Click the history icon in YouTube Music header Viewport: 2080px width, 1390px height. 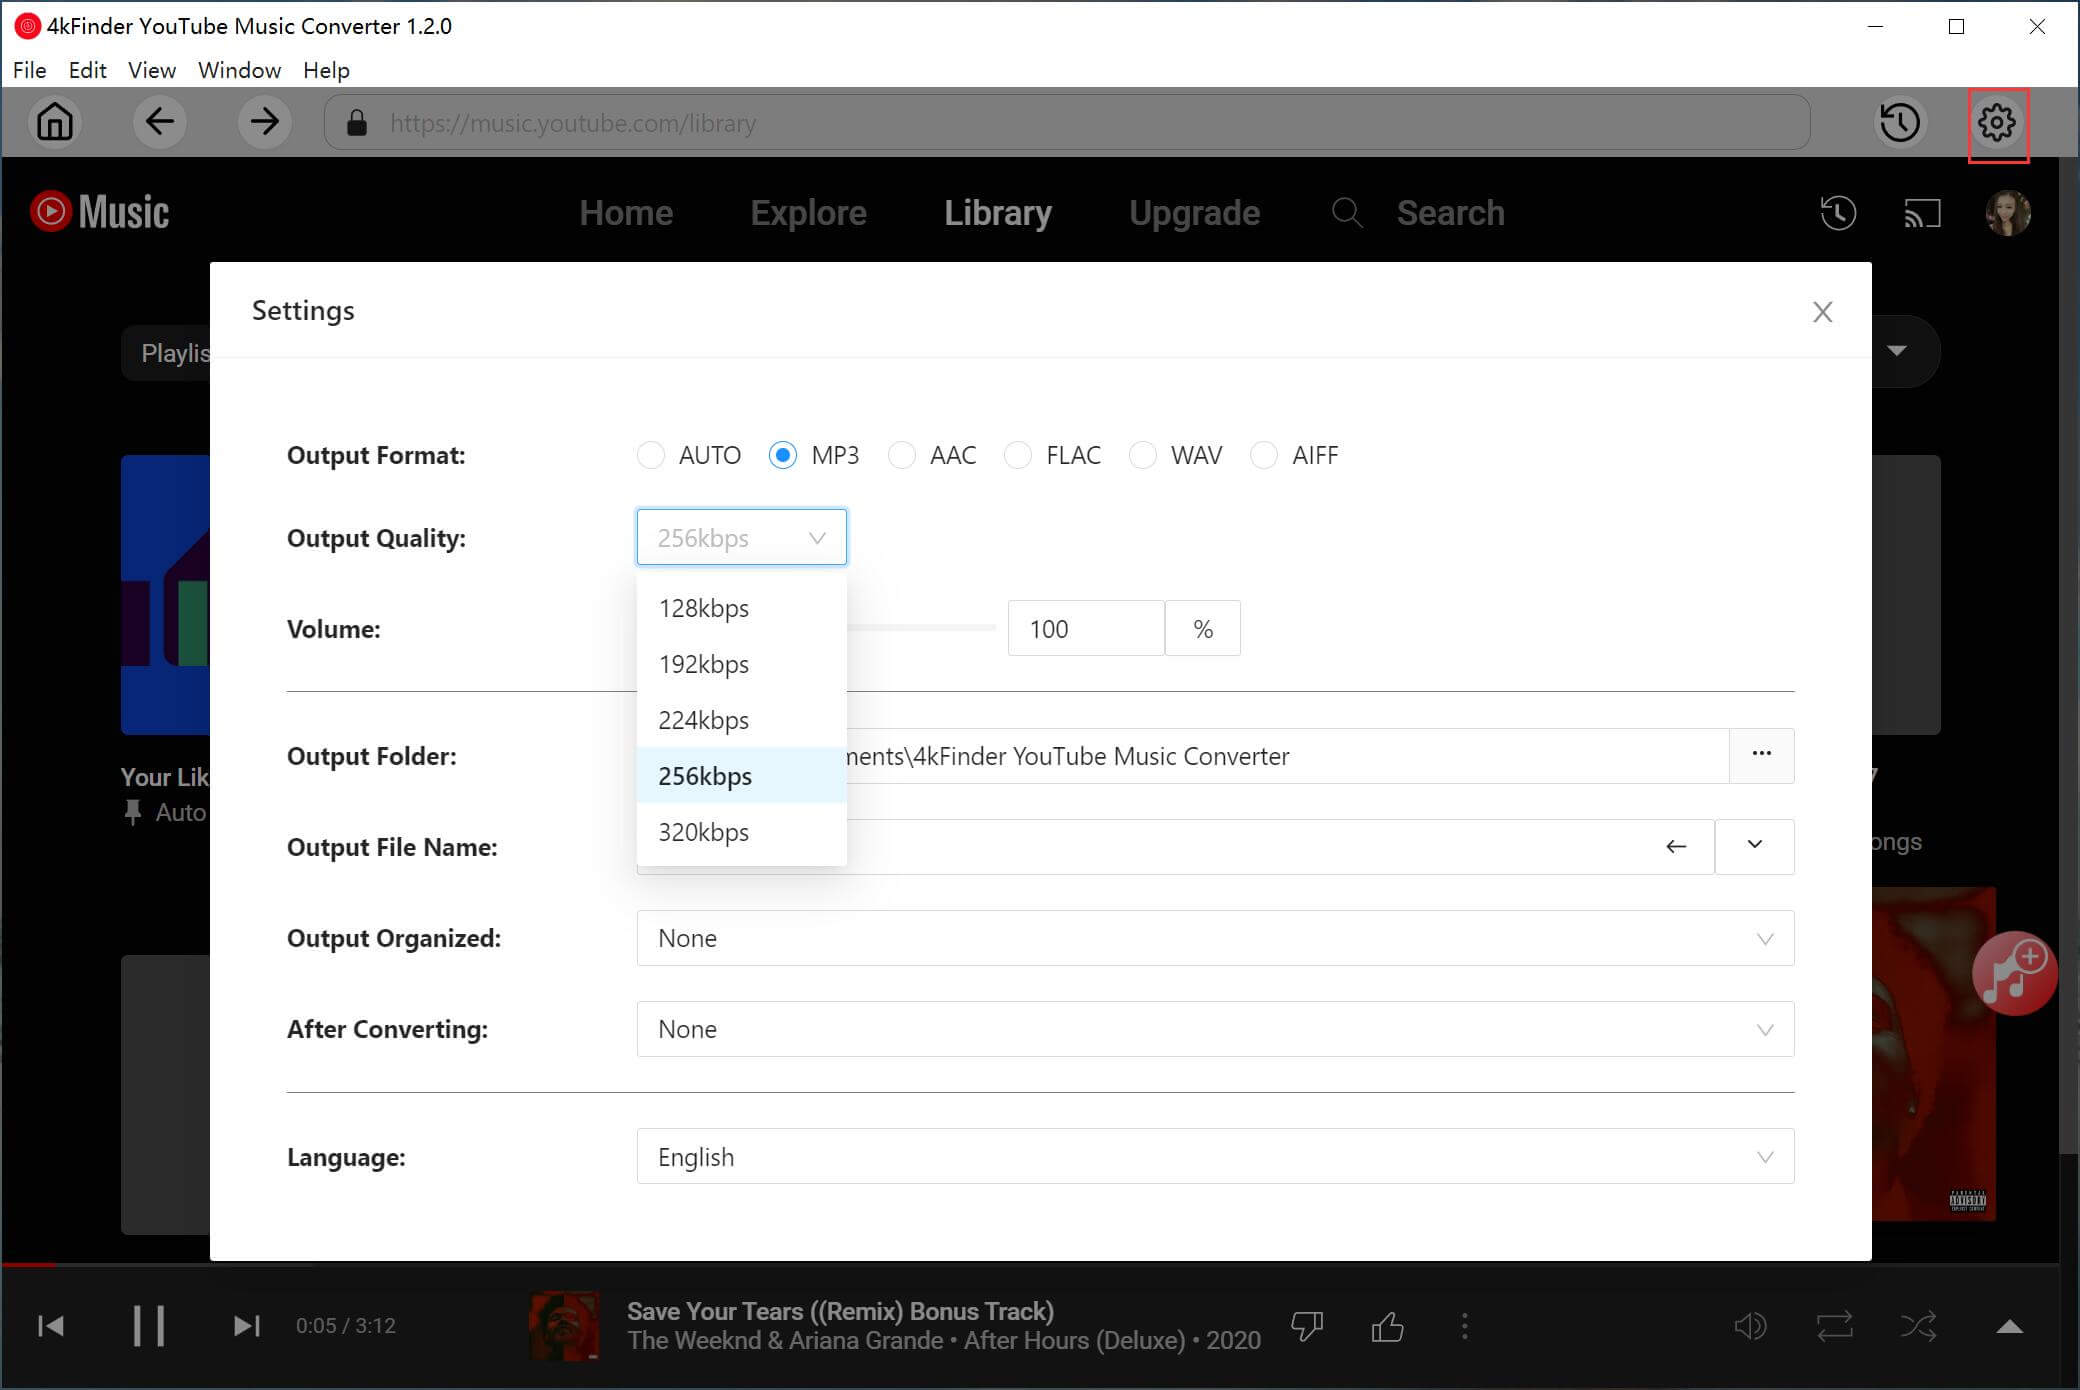coord(1836,213)
